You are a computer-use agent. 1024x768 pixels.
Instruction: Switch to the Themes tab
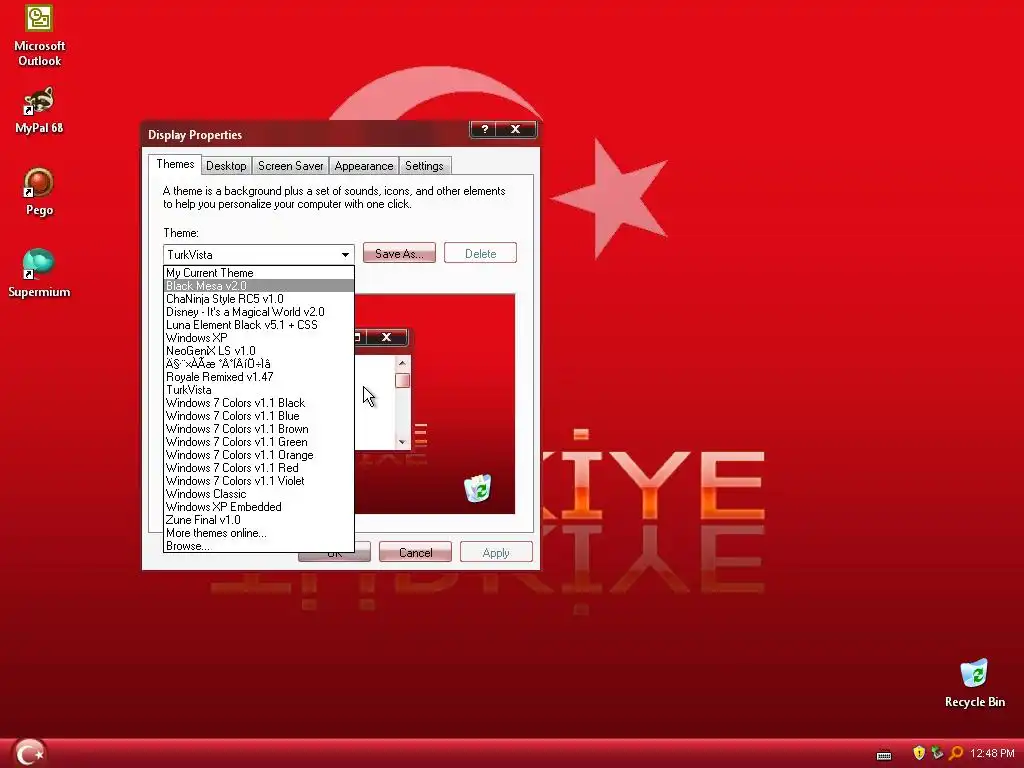[175, 164]
